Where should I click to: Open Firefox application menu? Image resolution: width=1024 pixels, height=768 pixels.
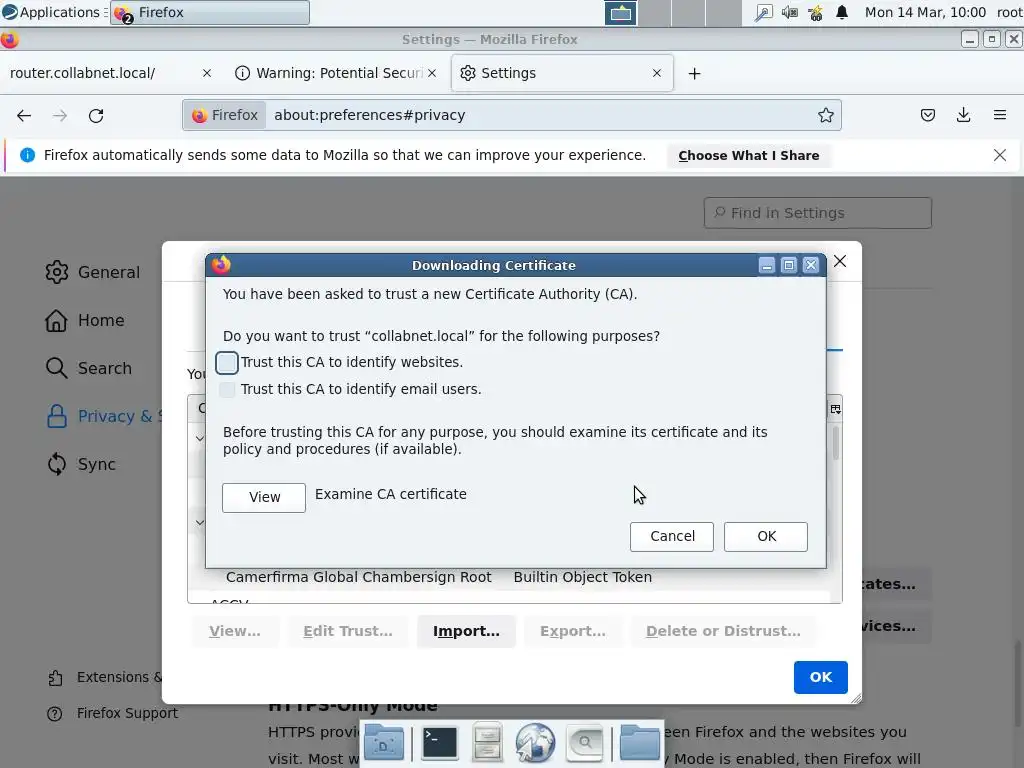point(999,116)
